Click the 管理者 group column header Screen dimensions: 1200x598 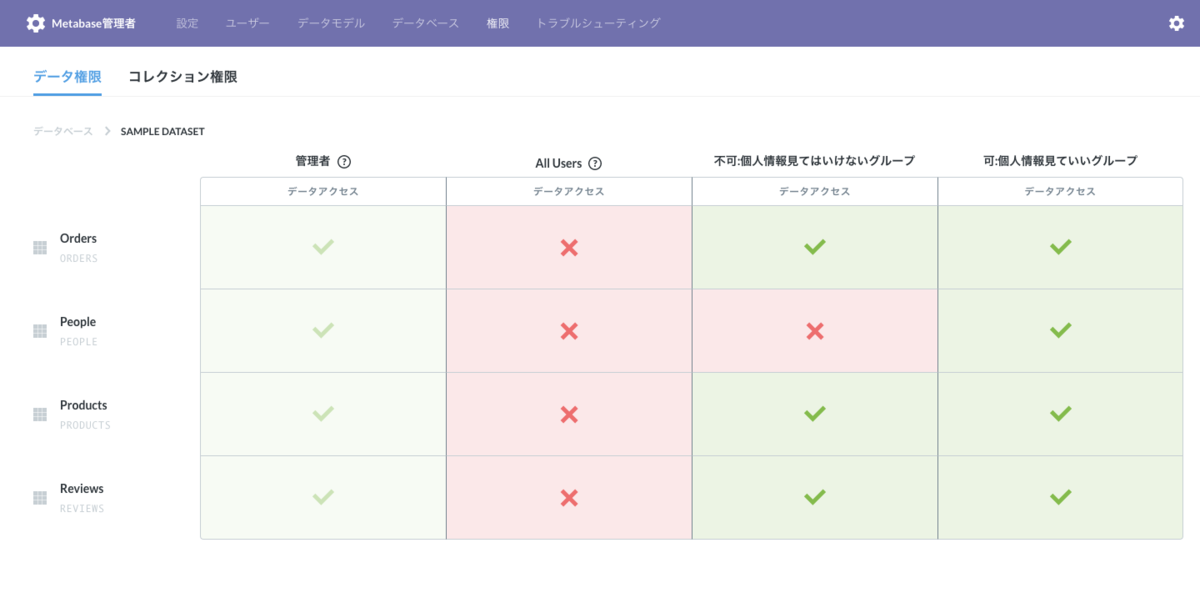pos(312,161)
